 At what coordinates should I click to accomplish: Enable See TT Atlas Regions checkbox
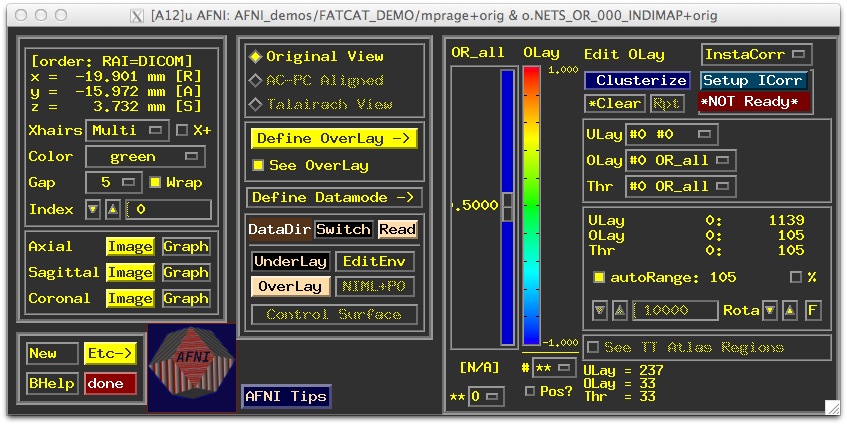coord(593,347)
